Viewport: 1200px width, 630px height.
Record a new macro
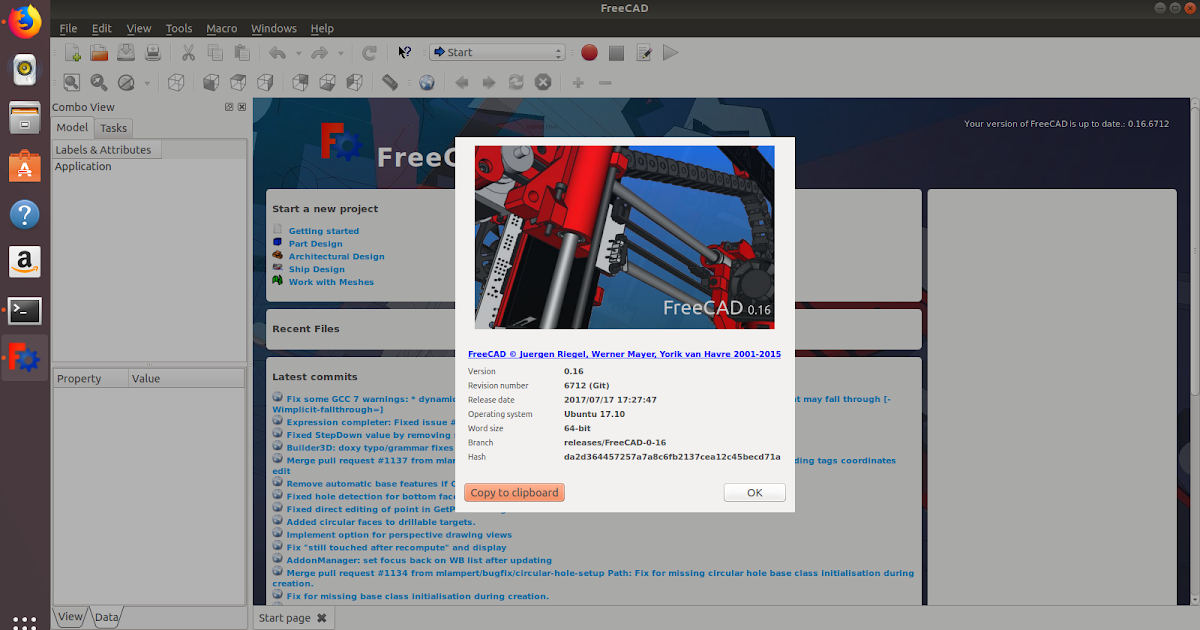(589, 52)
